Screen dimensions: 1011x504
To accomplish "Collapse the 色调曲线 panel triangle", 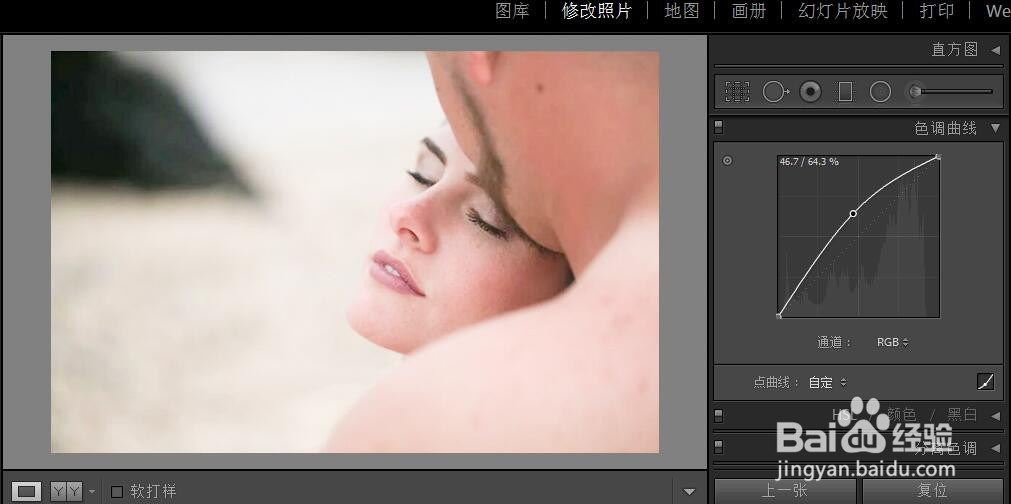I will (x=996, y=128).
